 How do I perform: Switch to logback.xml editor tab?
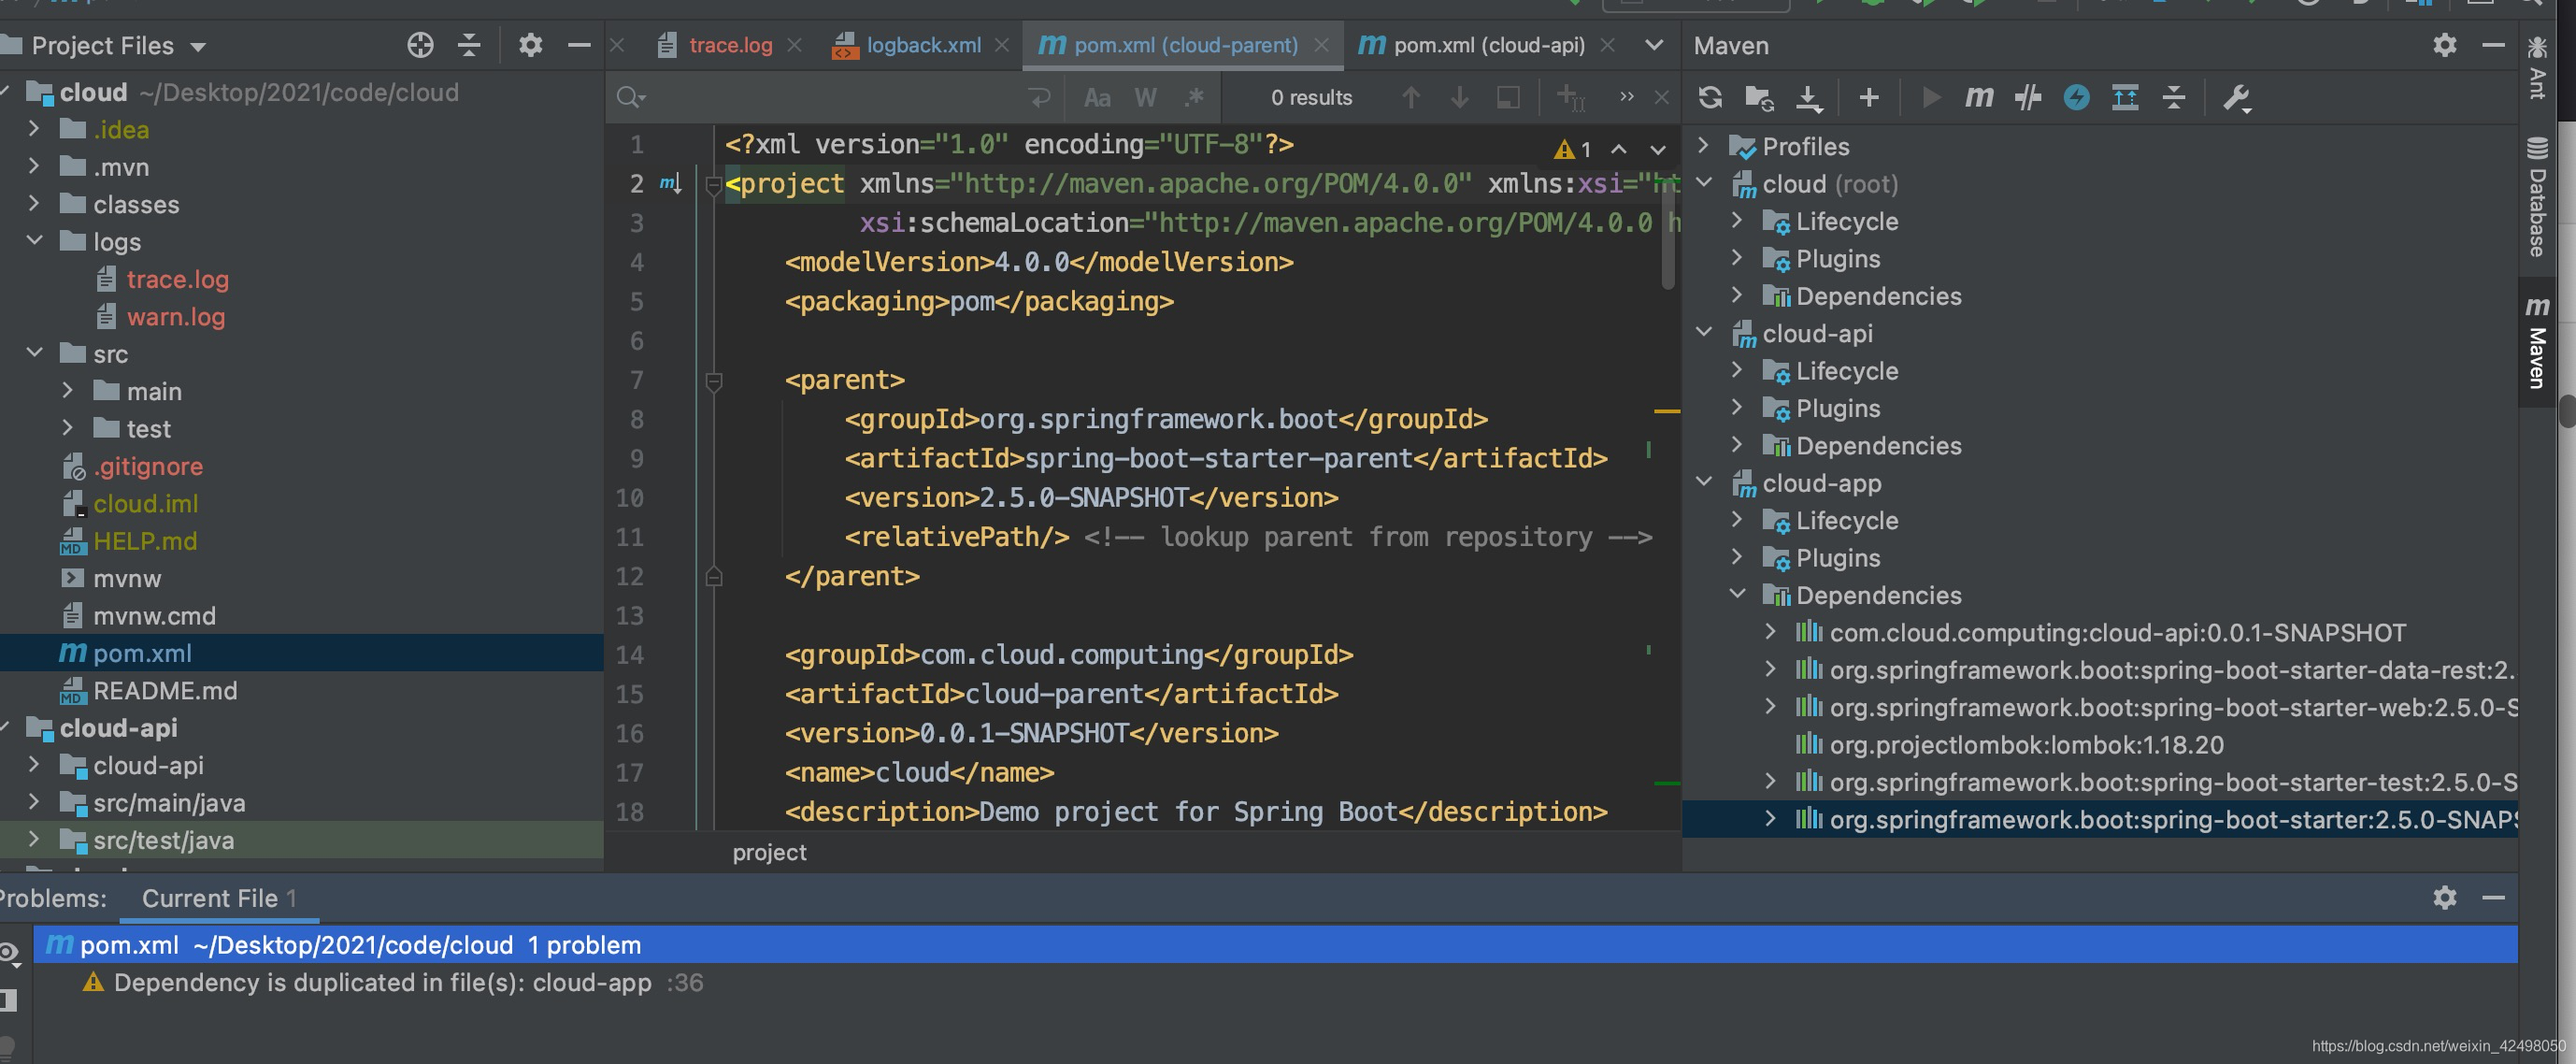922,45
